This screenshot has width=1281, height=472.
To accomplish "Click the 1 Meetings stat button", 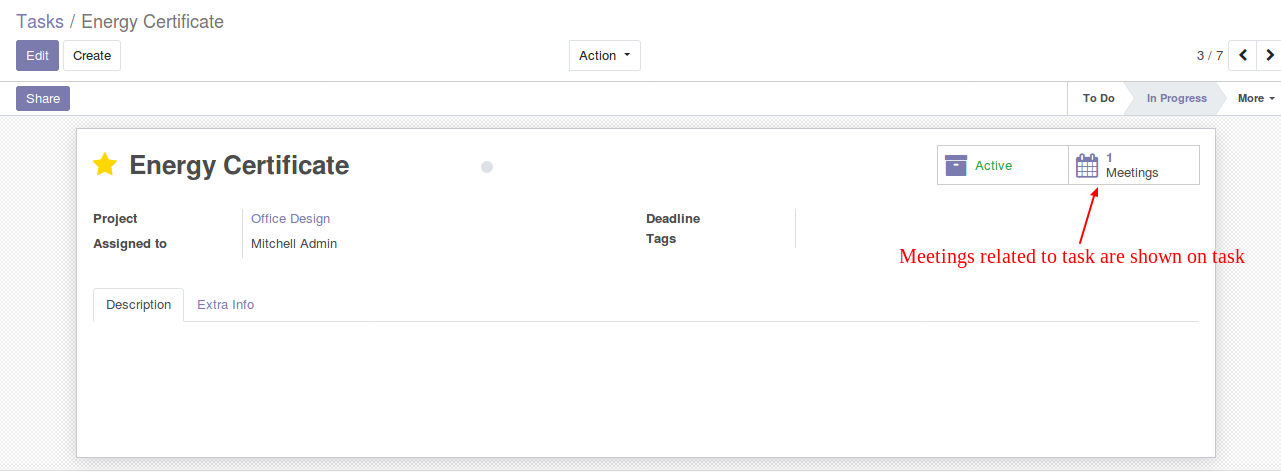I will 1134,166.
